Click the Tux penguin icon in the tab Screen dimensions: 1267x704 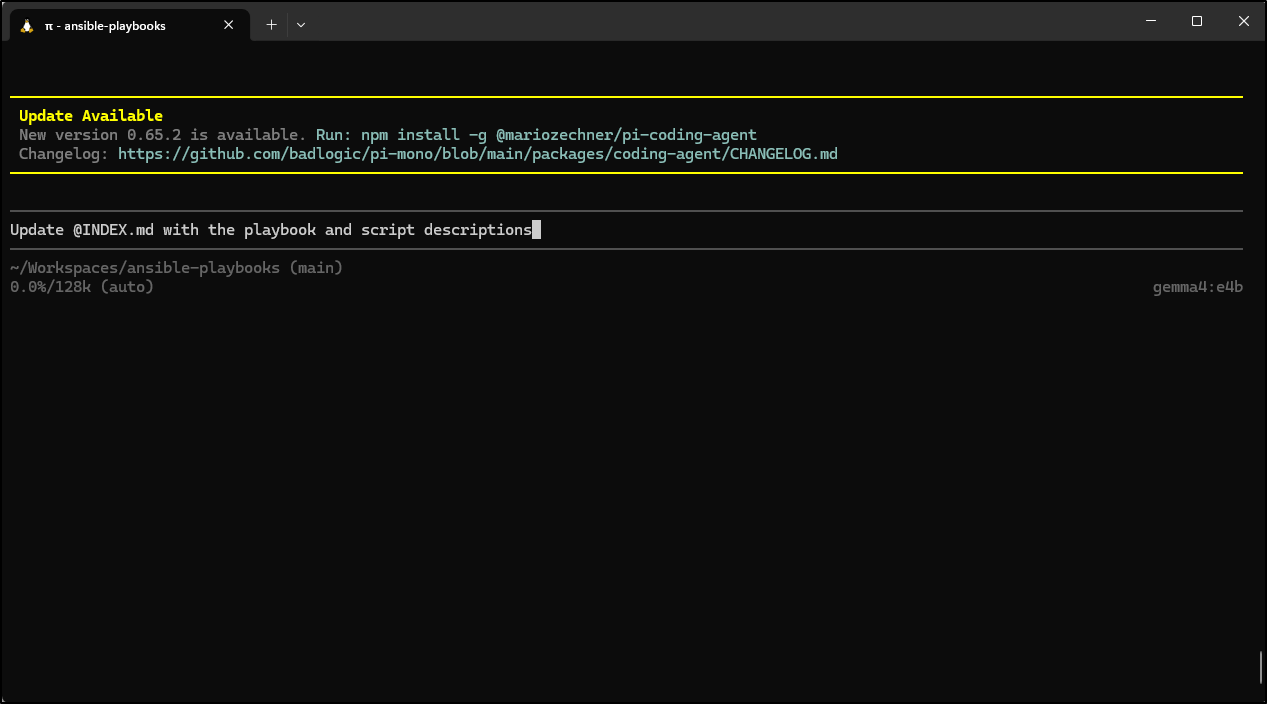pos(27,25)
